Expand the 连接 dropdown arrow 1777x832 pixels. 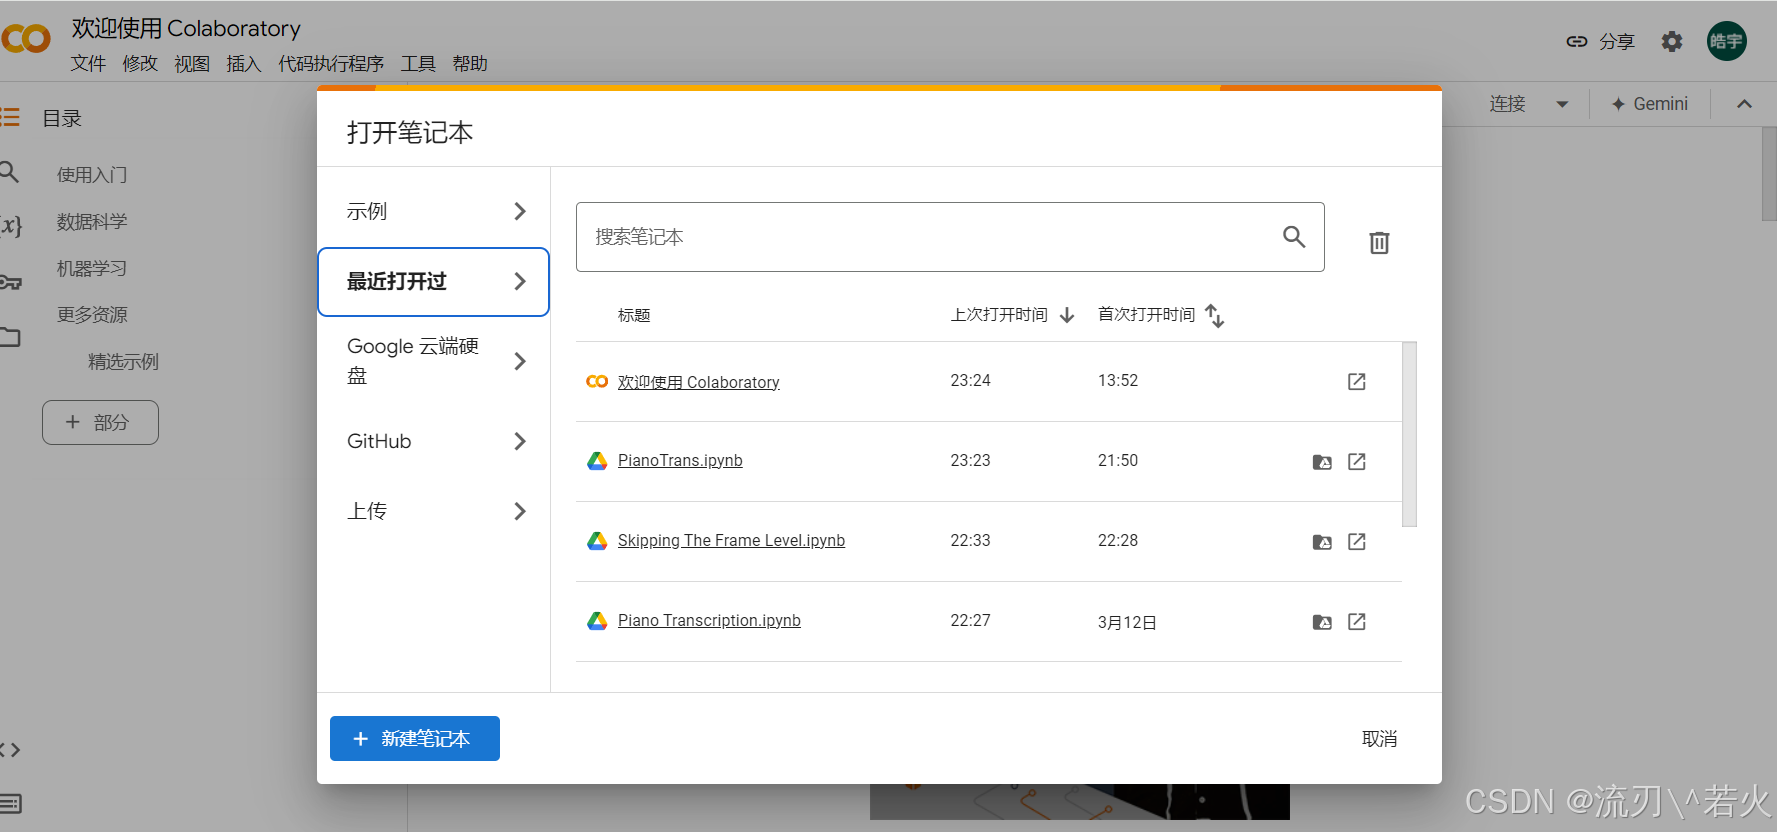(x=1562, y=104)
